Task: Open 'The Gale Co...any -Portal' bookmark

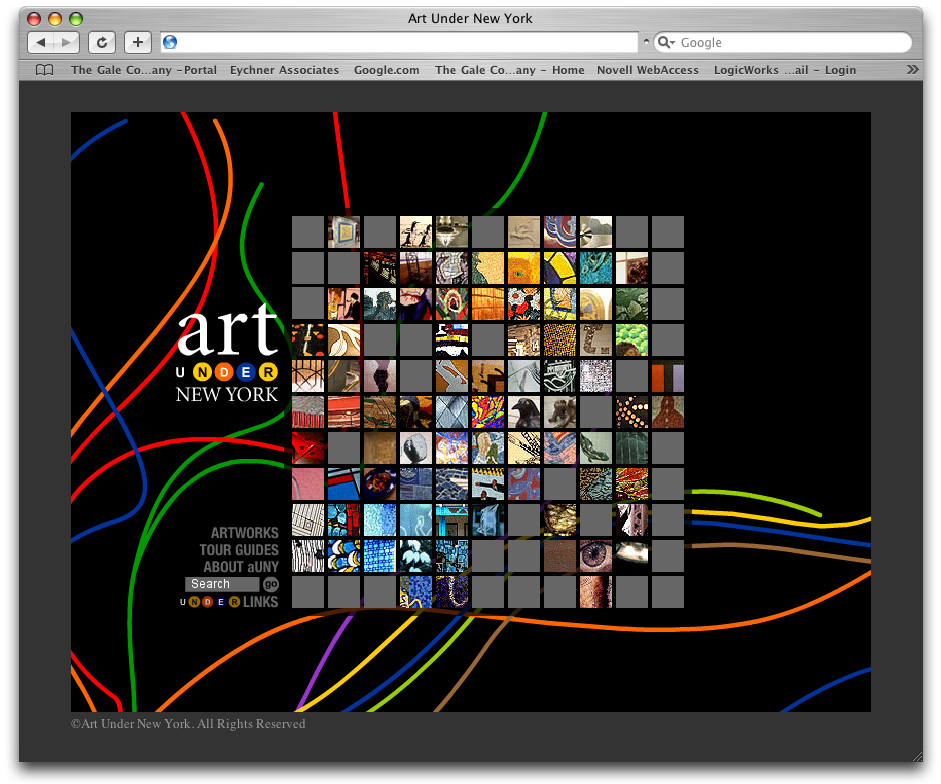Action: click(143, 70)
